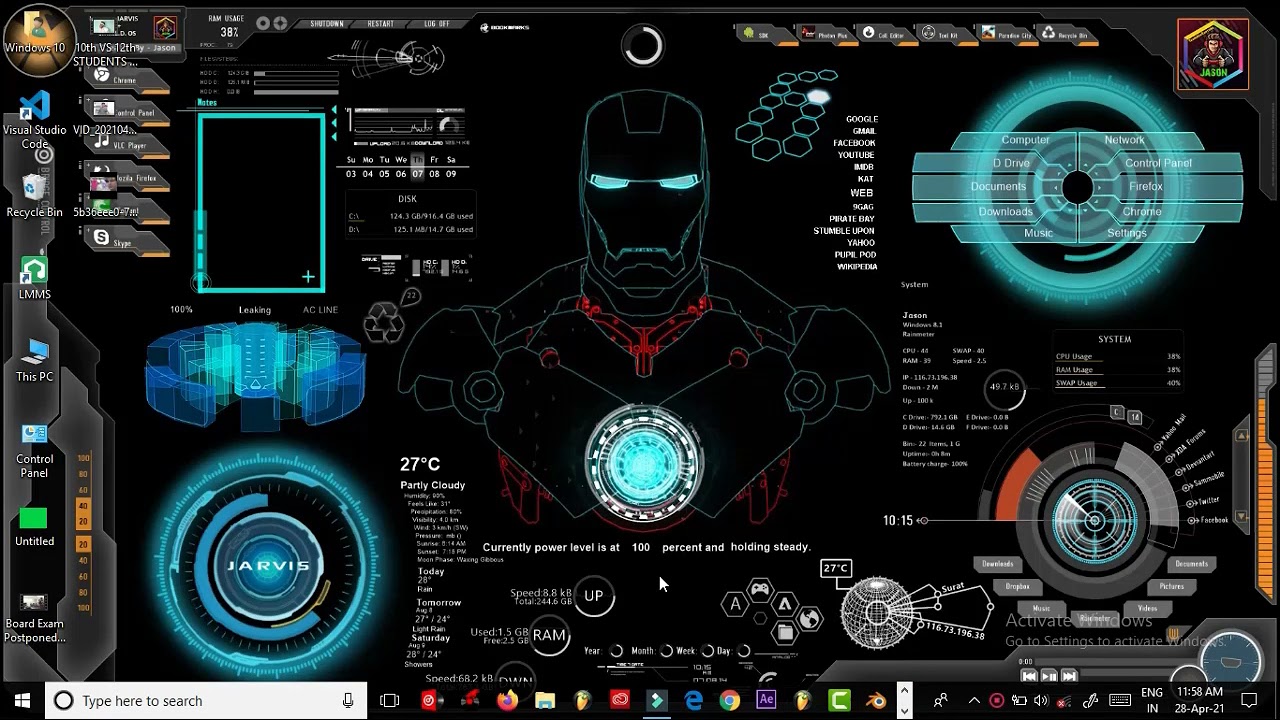Image resolution: width=1280 pixels, height=720 pixels.
Task: Click the LOG OFF button
Action: point(436,24)
